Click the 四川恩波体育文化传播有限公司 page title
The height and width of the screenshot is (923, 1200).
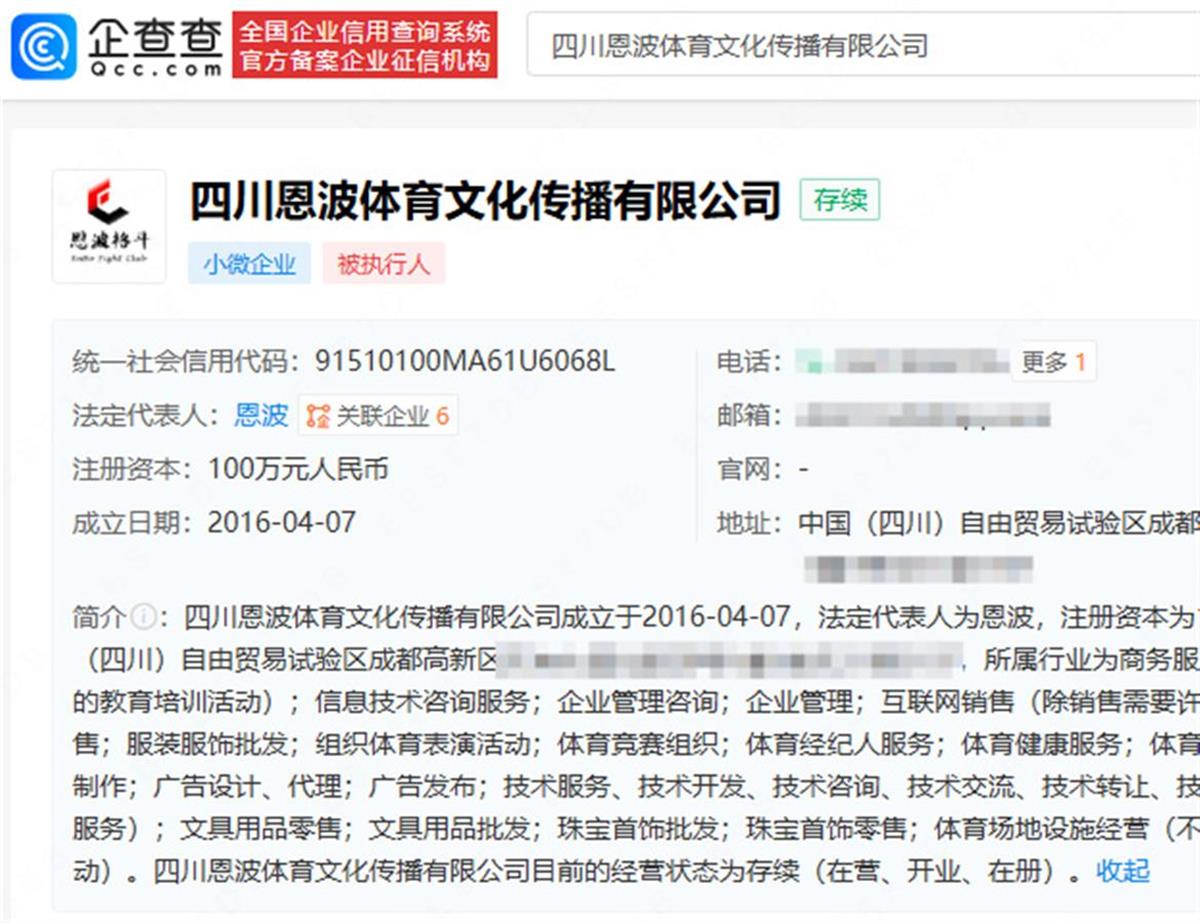[485, 200]
